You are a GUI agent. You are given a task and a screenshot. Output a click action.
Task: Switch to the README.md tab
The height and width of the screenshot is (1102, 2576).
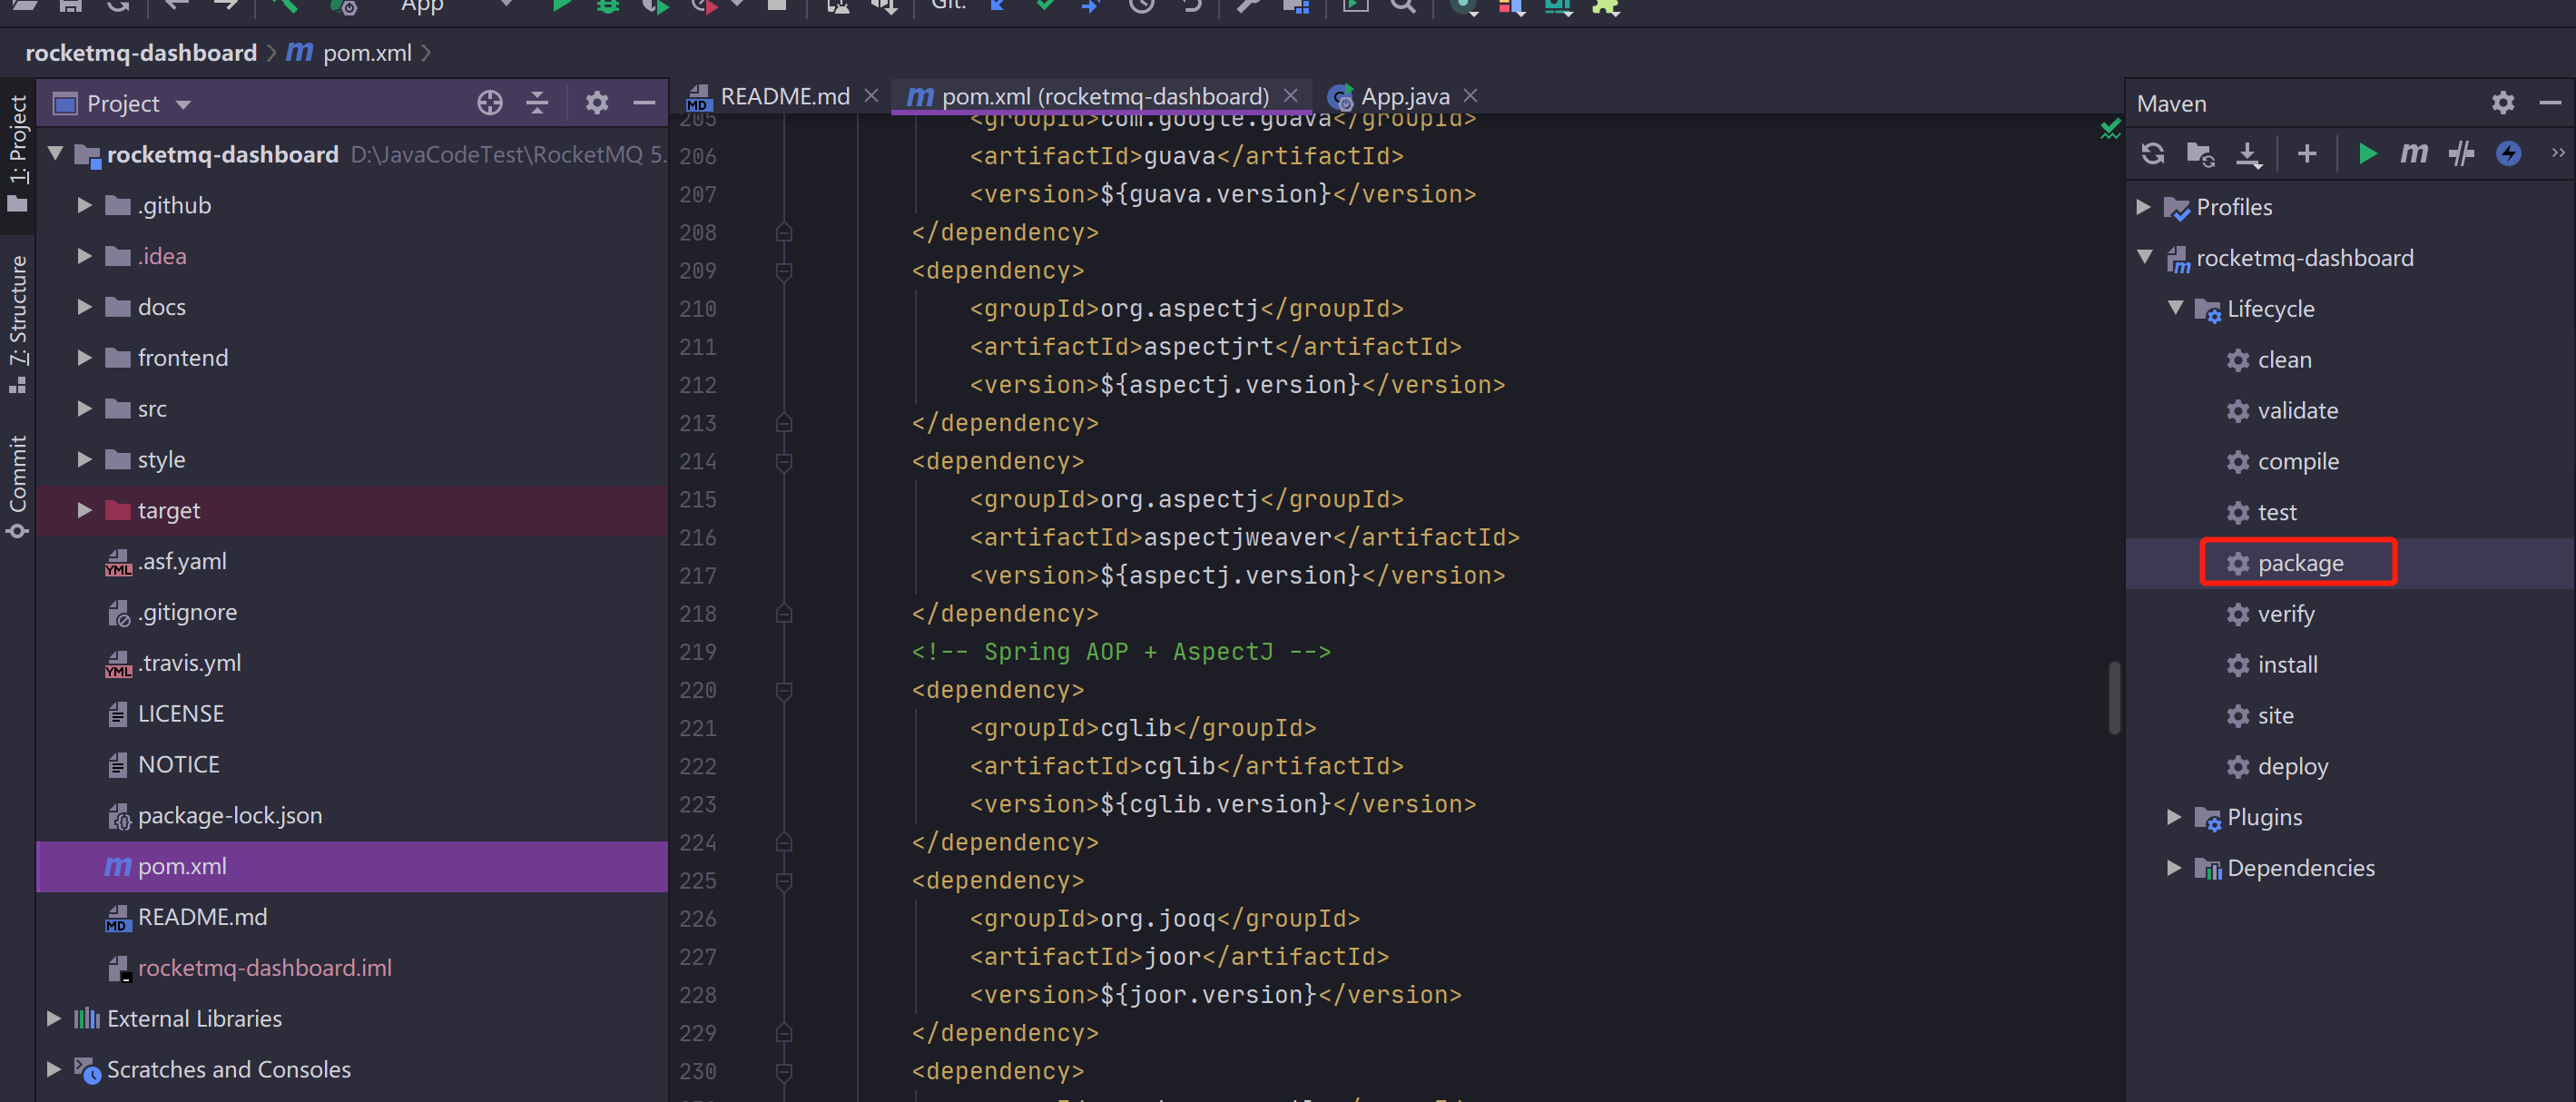784,96
